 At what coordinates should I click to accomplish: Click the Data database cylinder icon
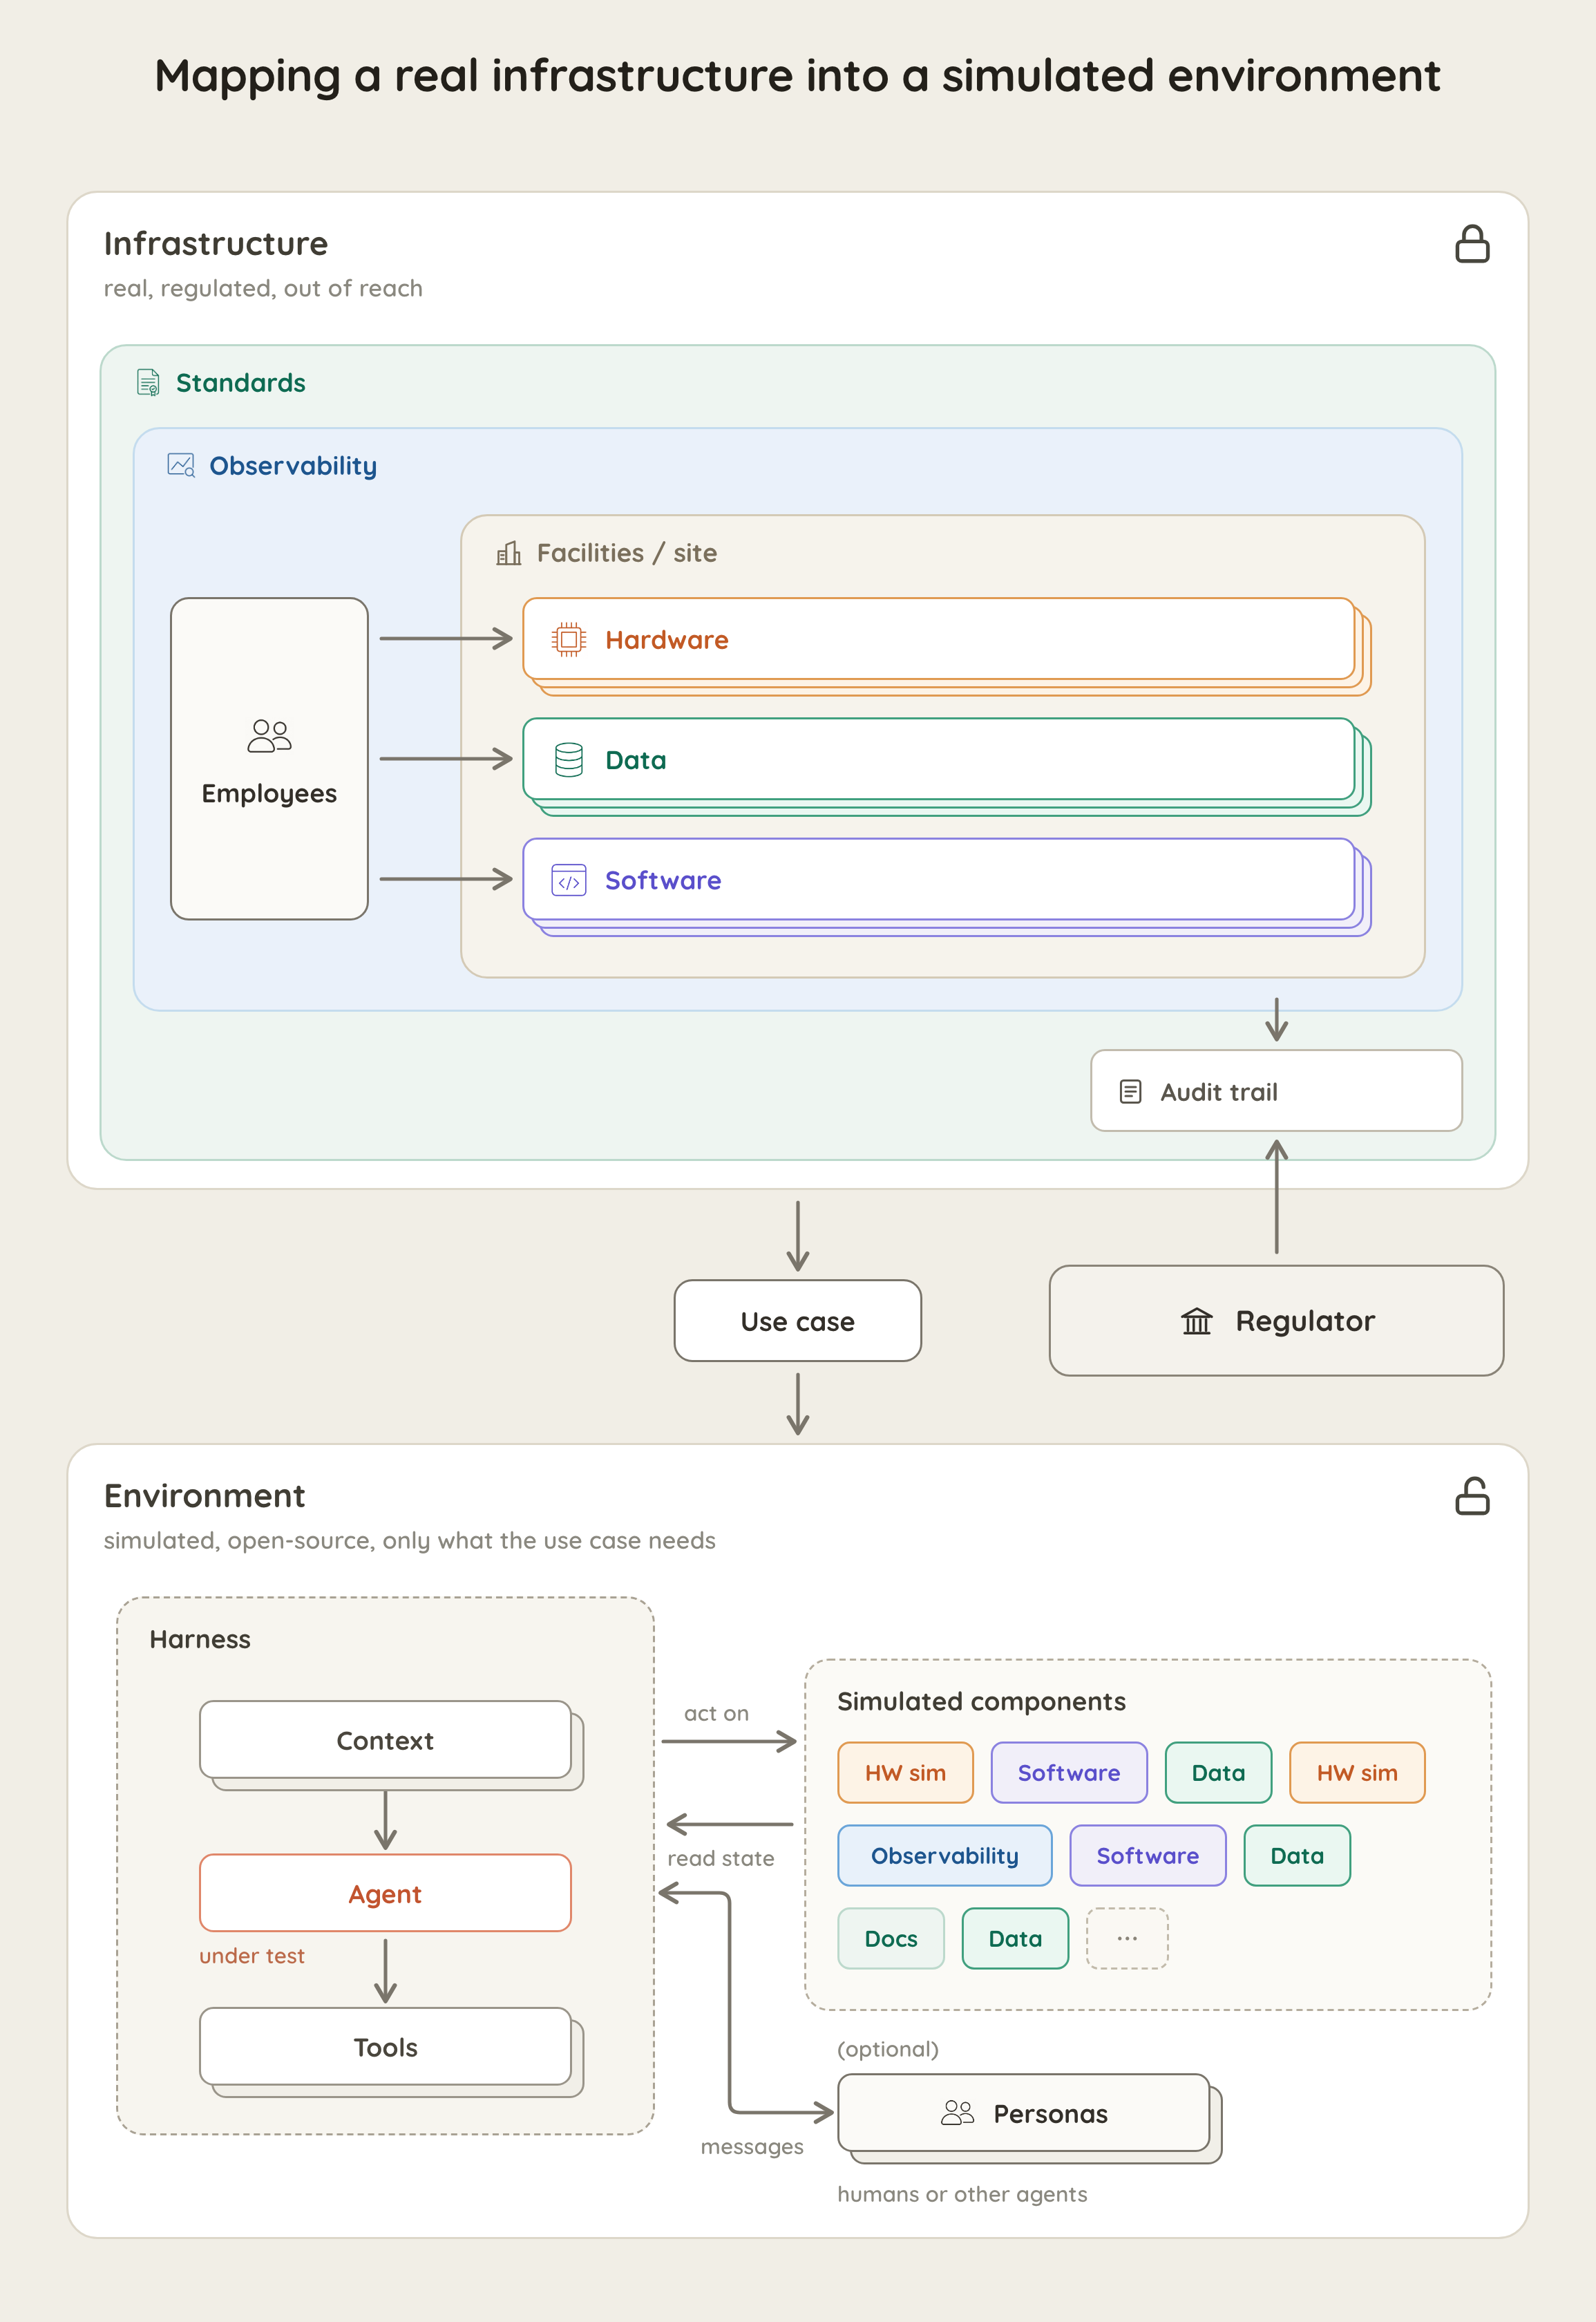(x=569, y=760)
